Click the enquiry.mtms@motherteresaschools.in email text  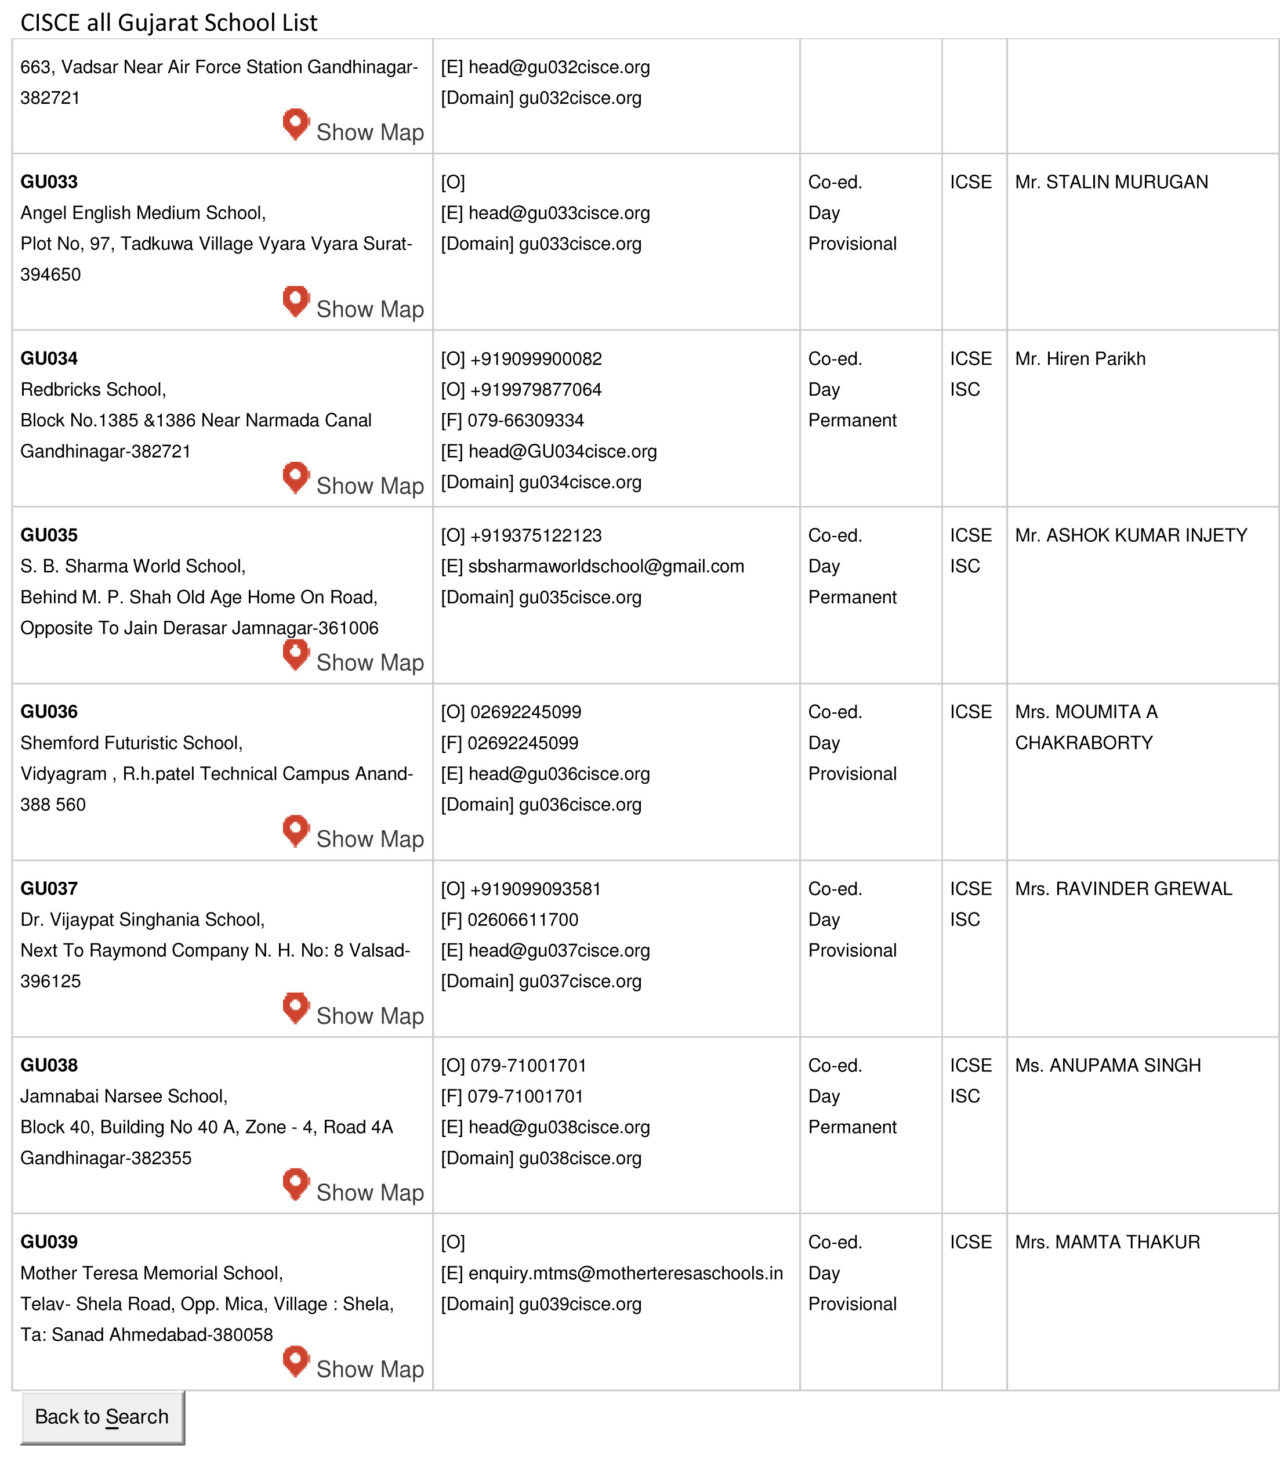point(625,1273)
